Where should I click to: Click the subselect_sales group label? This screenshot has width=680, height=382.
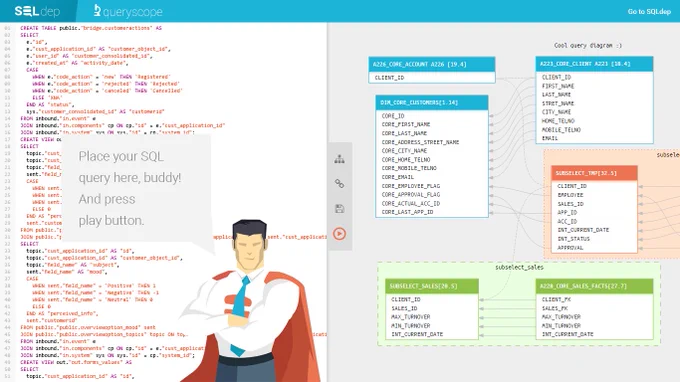click(519, 268)
